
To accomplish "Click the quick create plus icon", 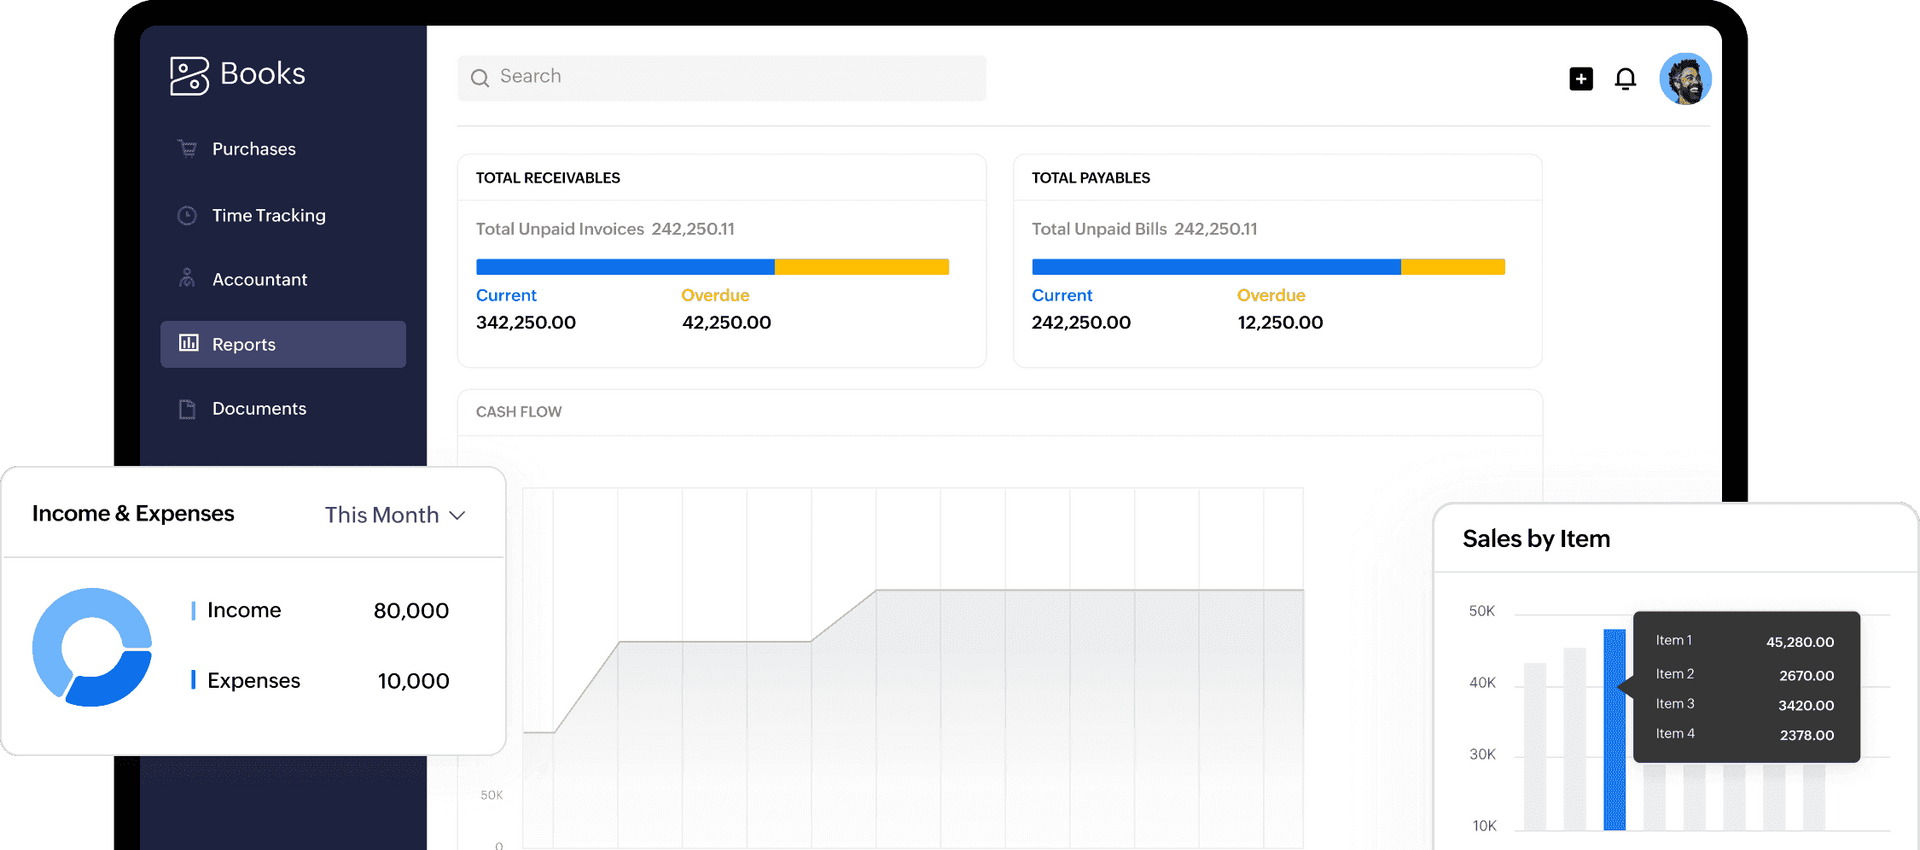I will (x=1581, y=79).
